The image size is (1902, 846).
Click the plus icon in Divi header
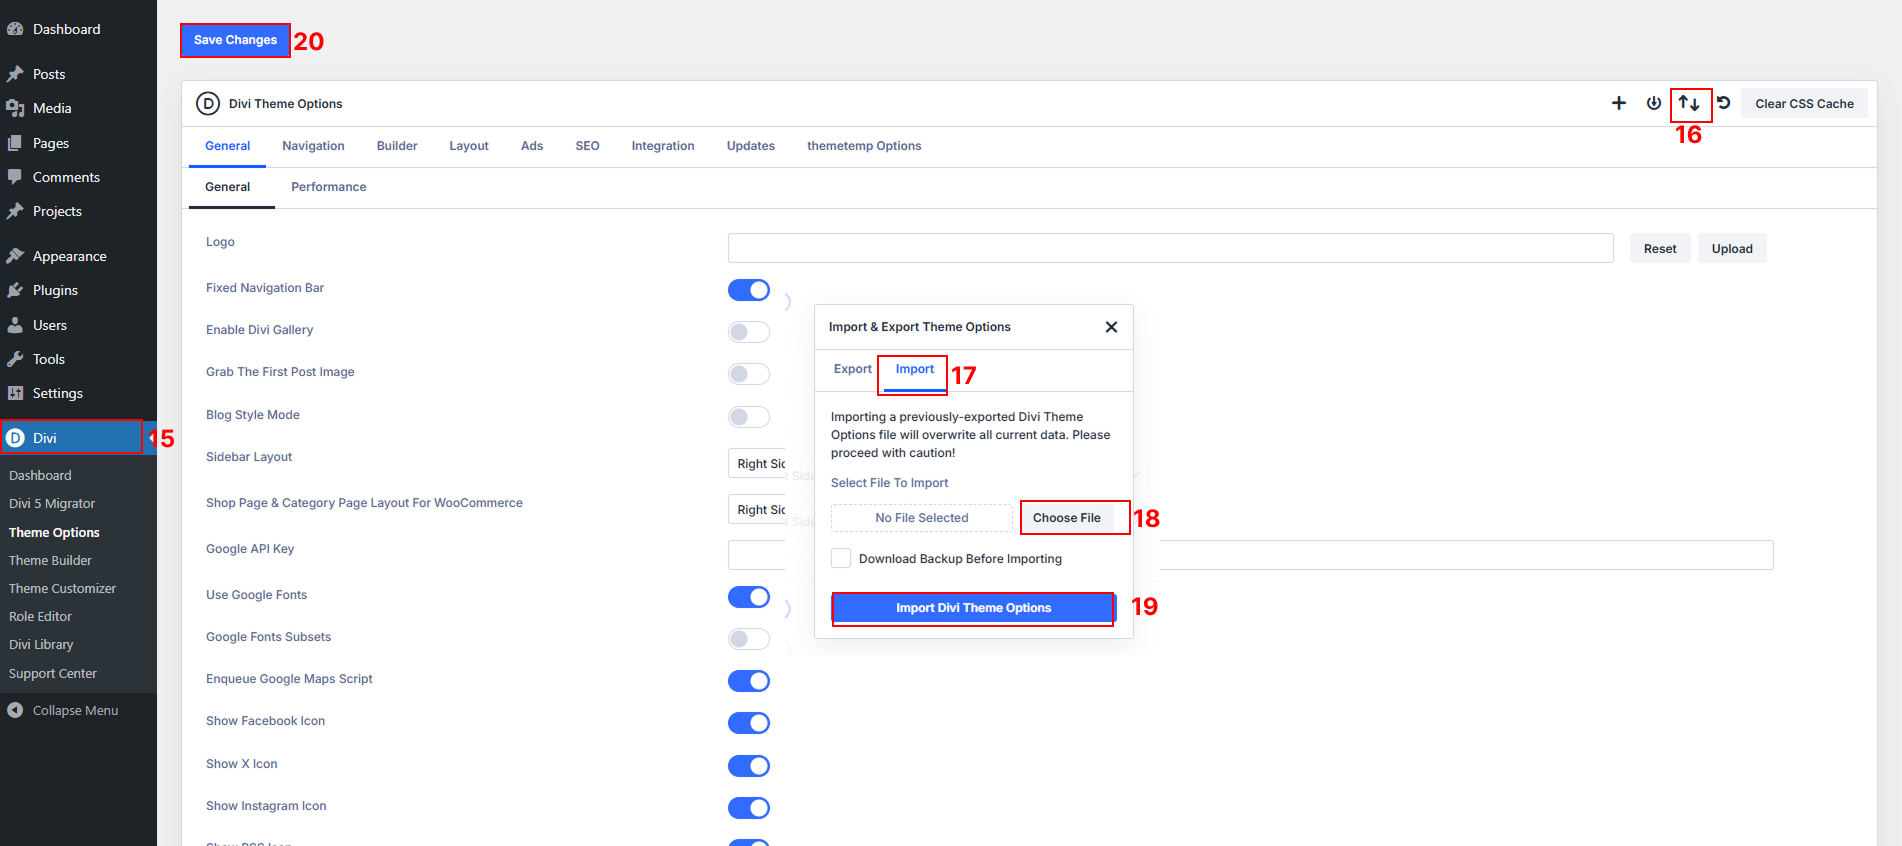(1619, 103)
